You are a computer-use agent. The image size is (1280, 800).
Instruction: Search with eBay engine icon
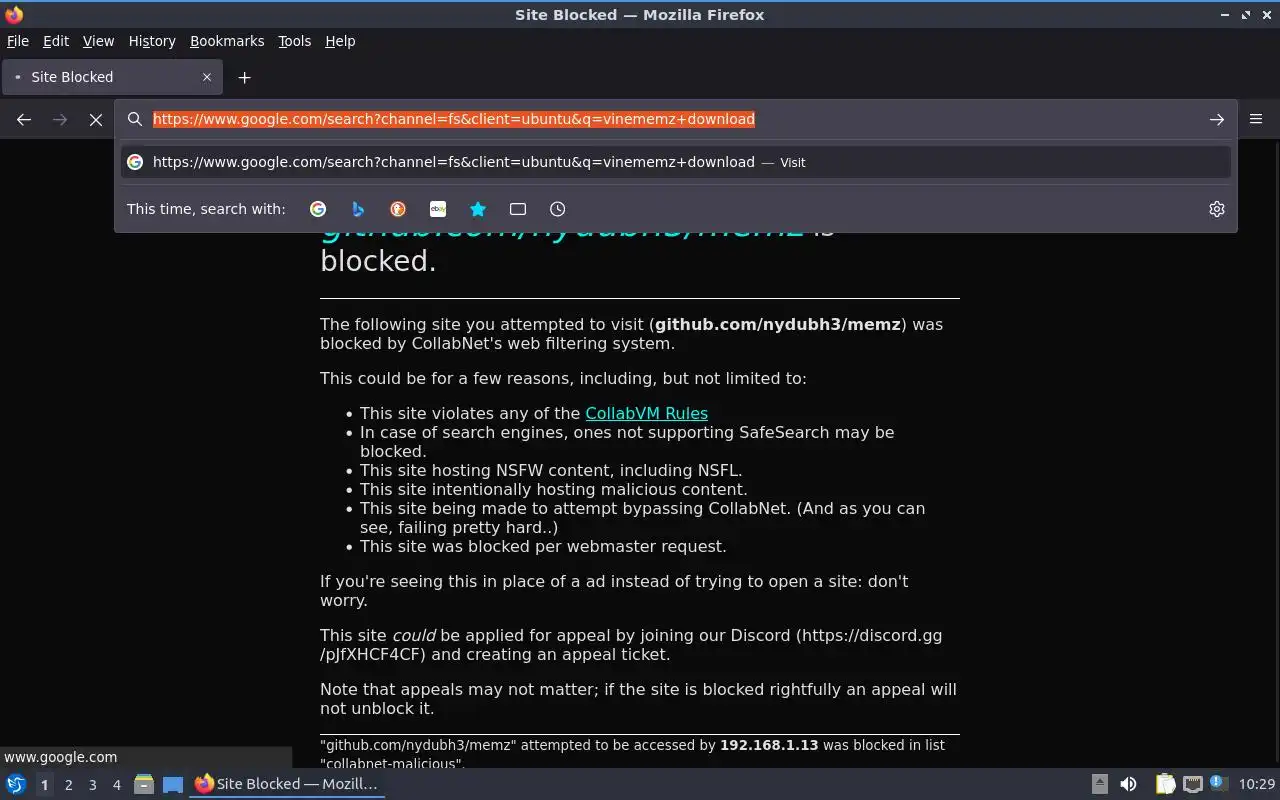[438, 209]
